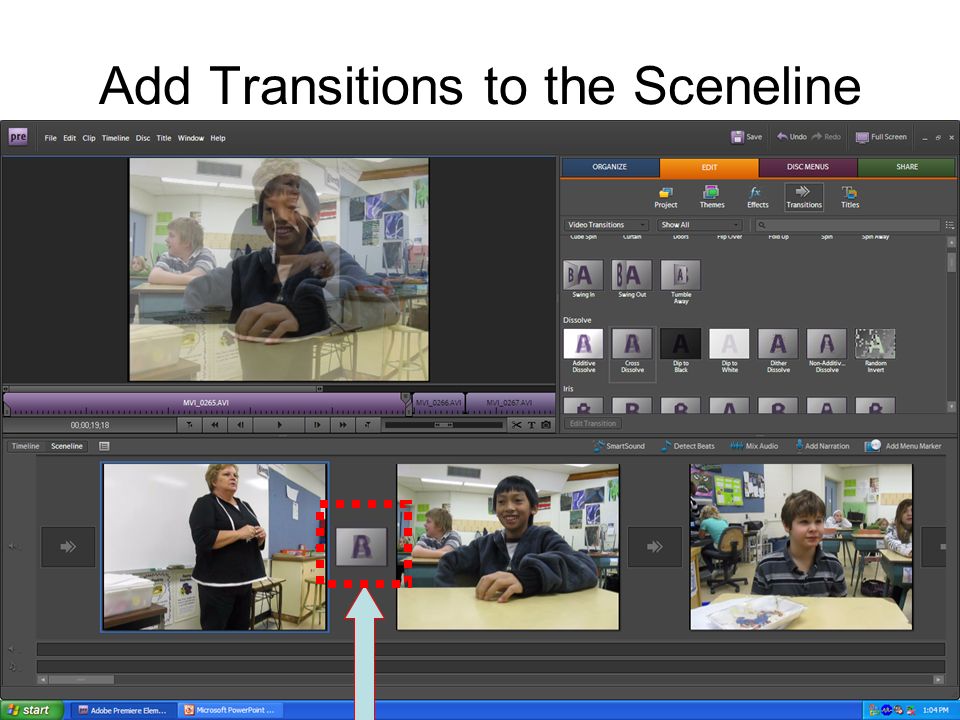The width and height of the screenshot is (960, 720).
Task: Click the SmartSound button
Action: [619, 446]
